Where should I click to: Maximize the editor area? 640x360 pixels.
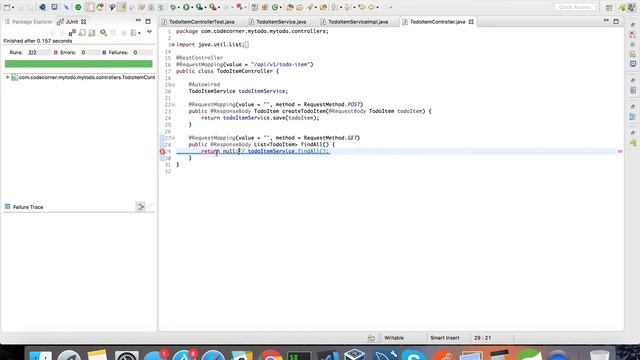(616, 21)
